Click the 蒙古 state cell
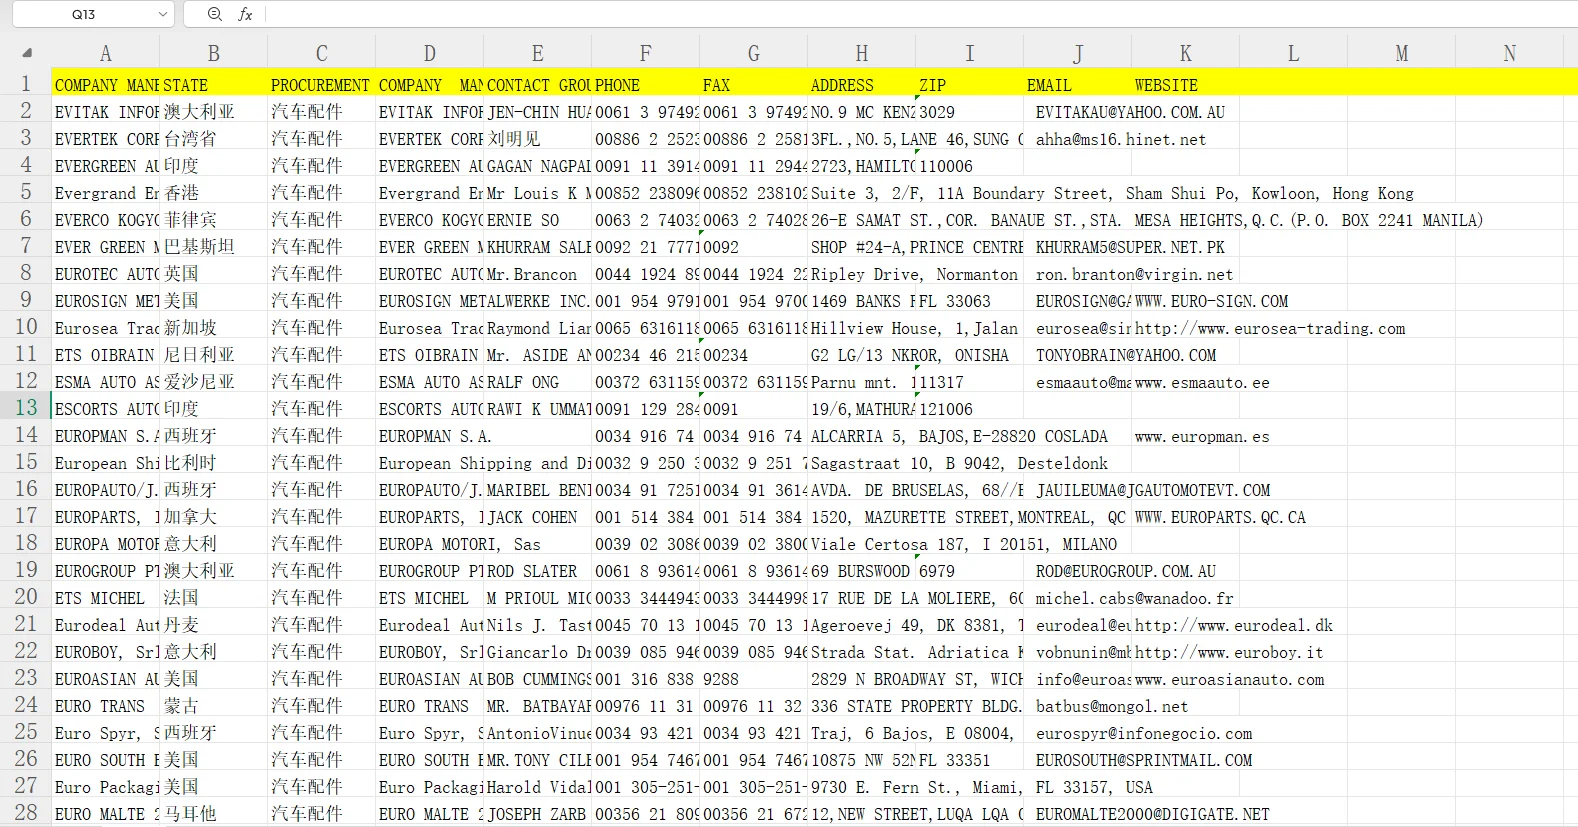Screen dimensions: 1578x827 (213, 706)
